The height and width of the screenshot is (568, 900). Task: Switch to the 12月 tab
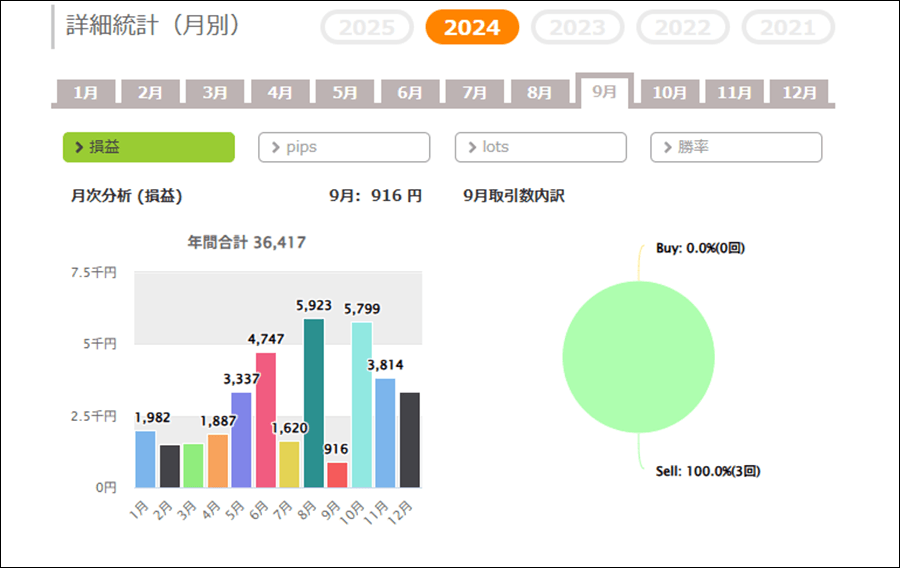(x=799, y=93)
